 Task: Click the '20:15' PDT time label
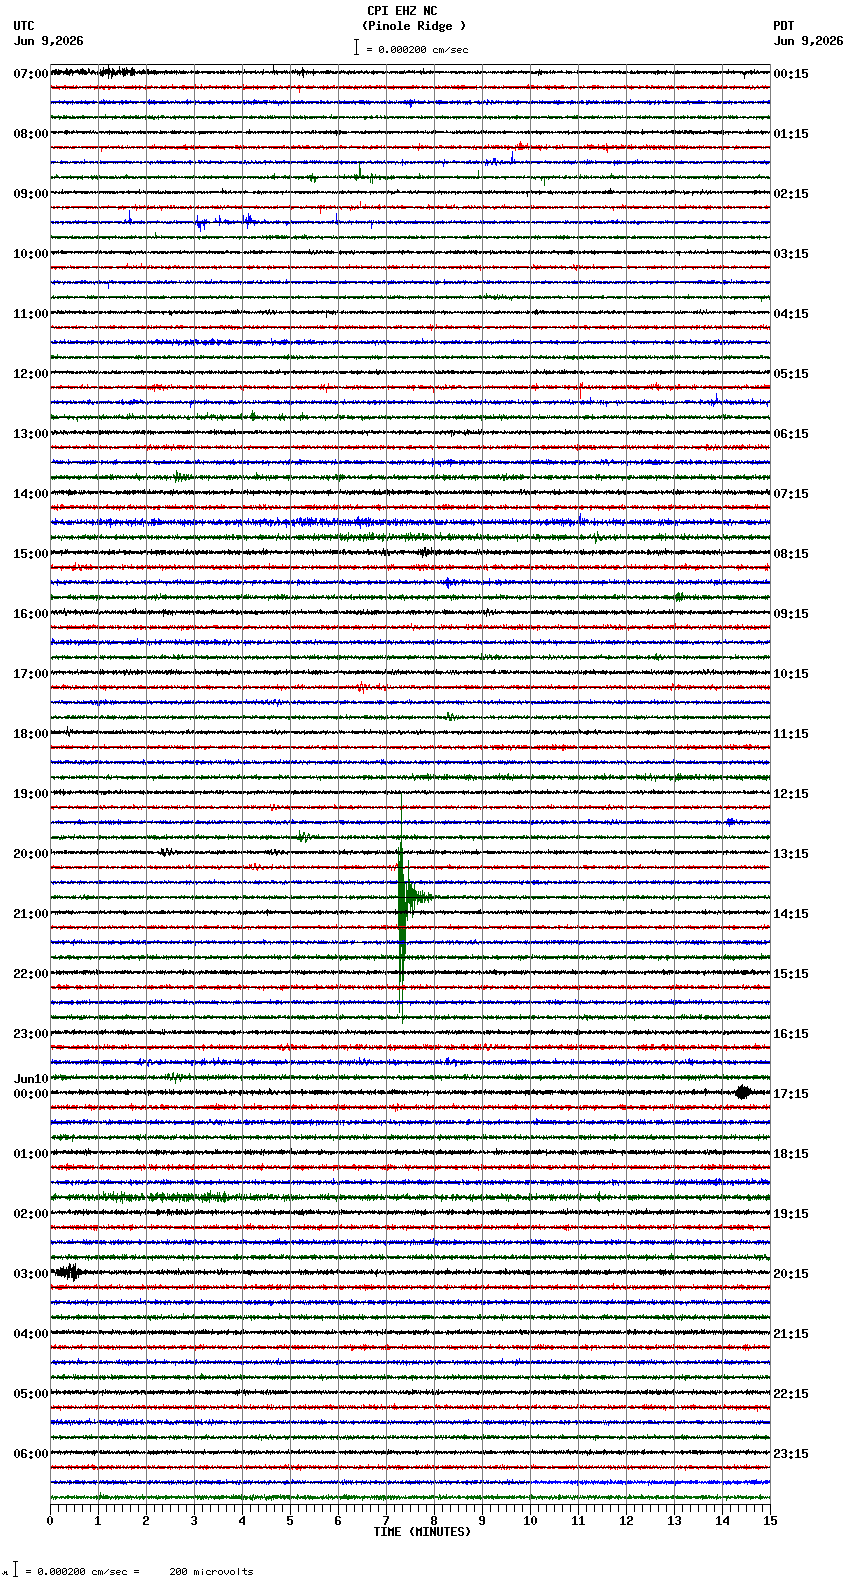(x=791, y=1274)
